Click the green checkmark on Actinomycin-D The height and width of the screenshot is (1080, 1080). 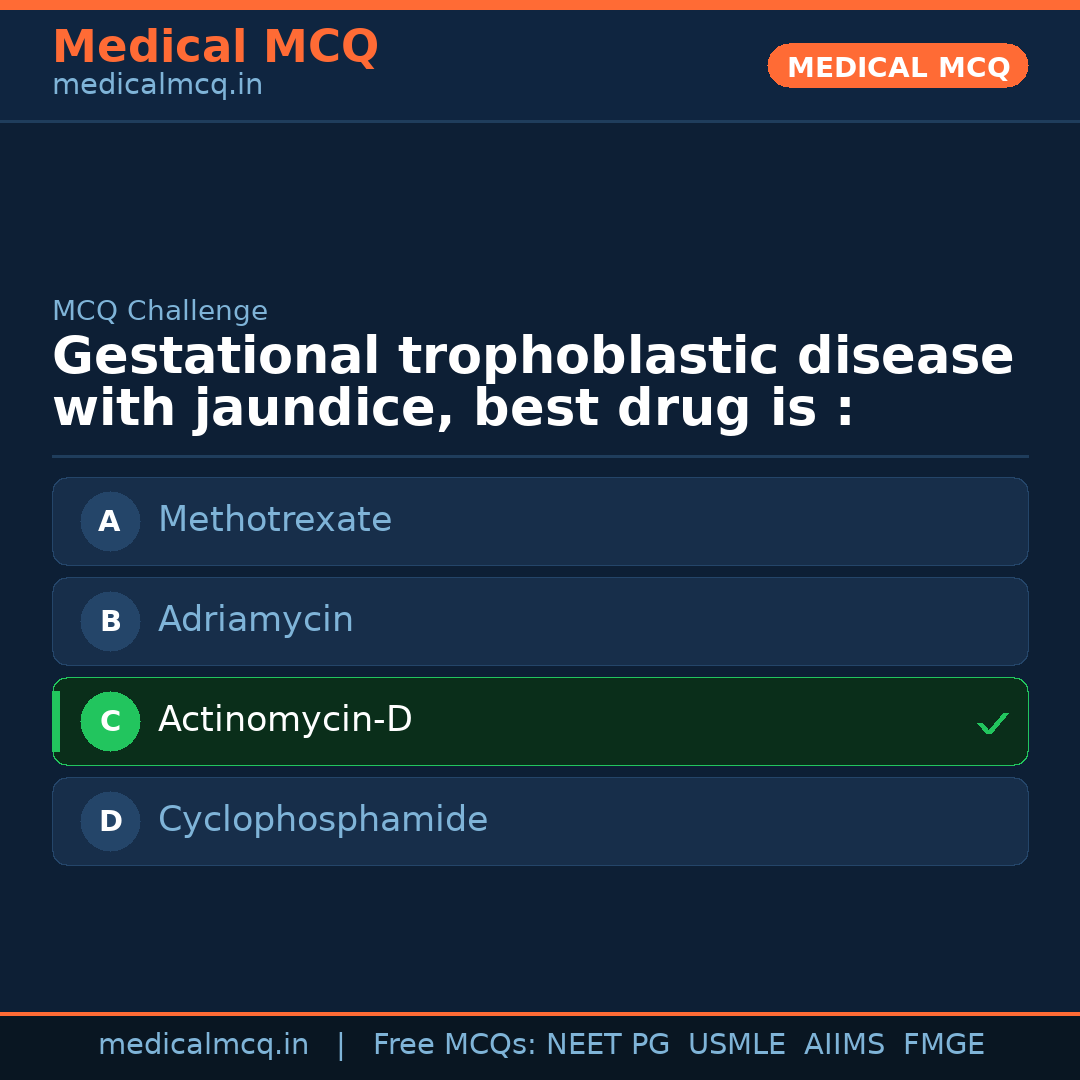pyautogui.click(x=992, y=723)
